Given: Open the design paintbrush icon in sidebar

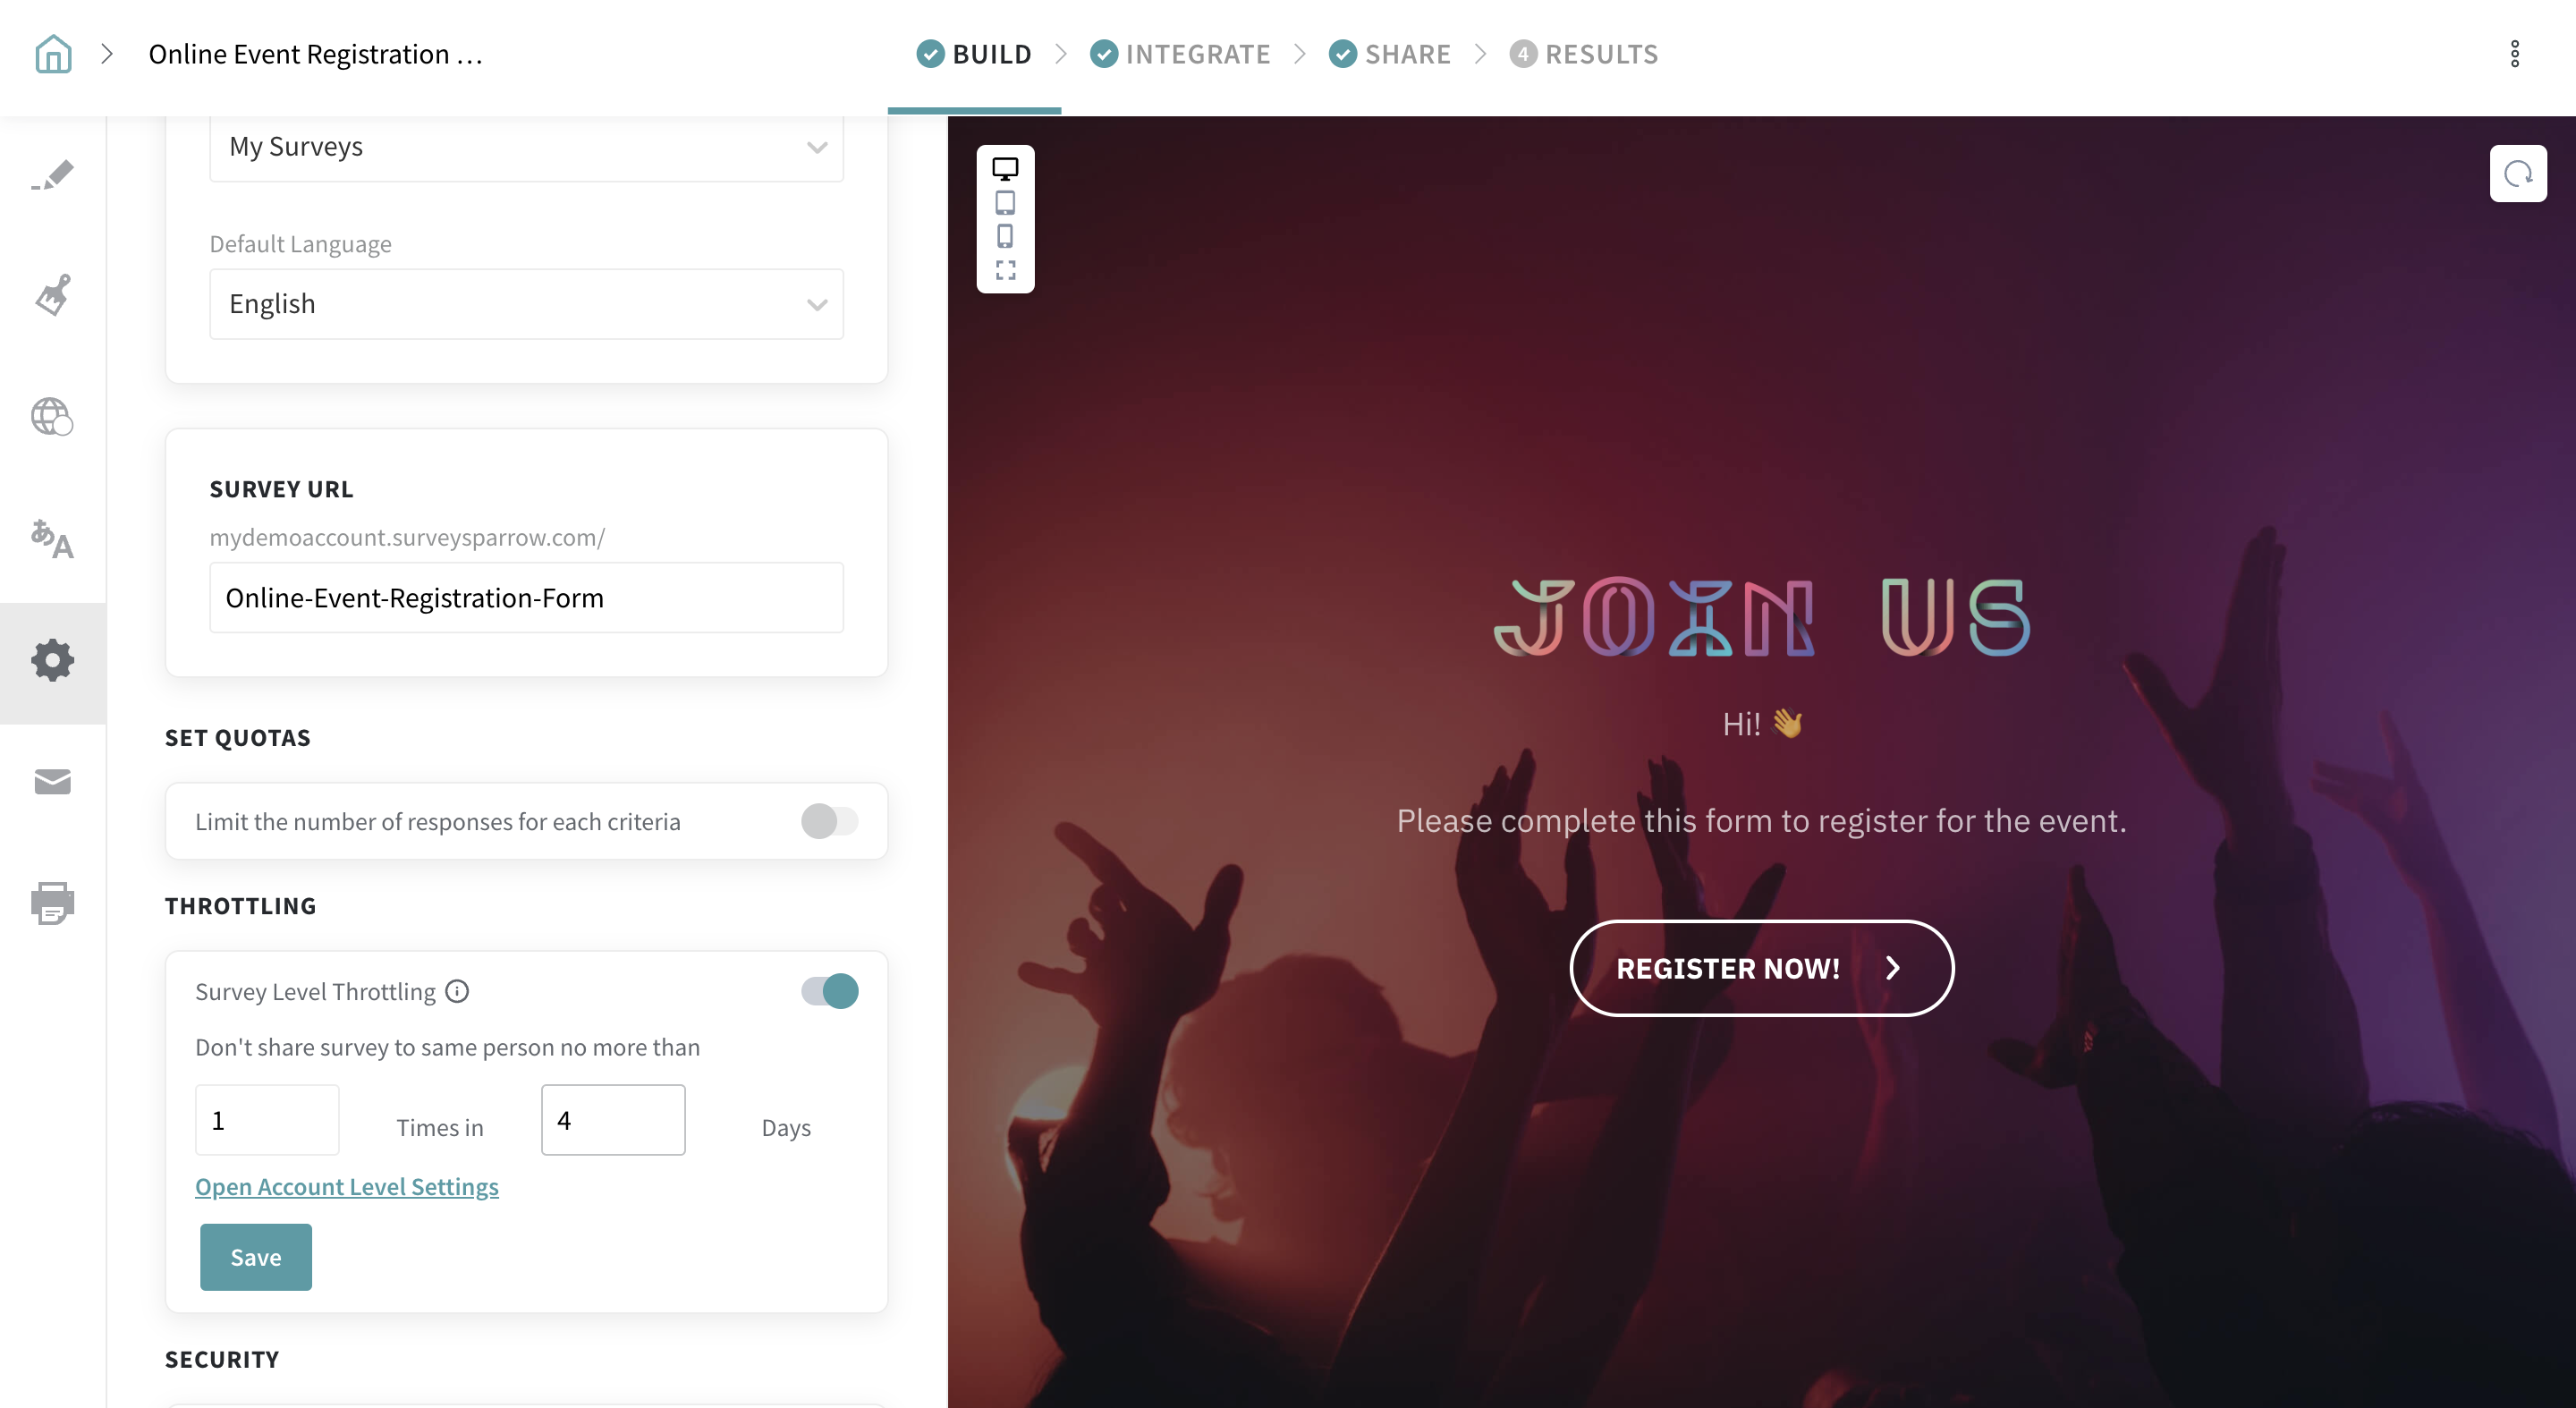Looking at the screenshot, I should point(52,295).
